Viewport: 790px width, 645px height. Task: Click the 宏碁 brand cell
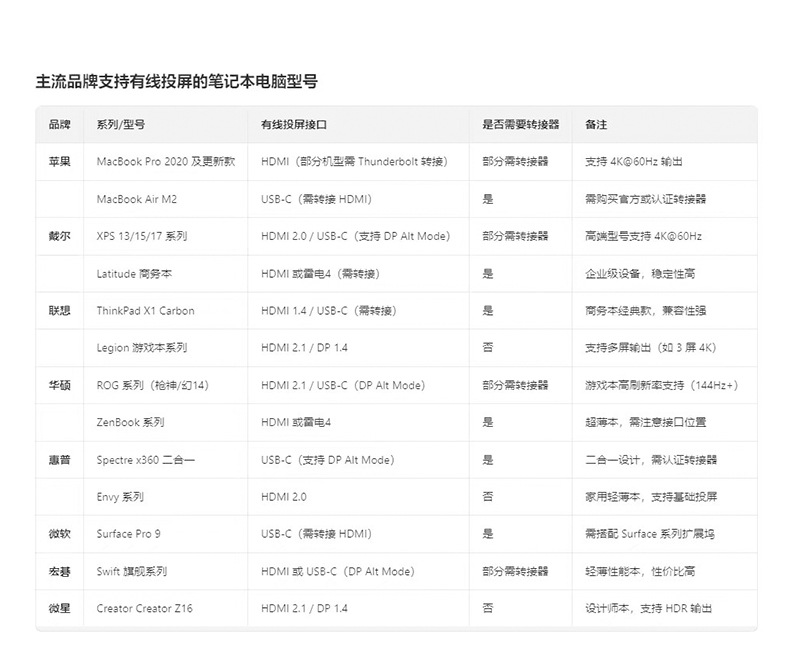[59, 572]
